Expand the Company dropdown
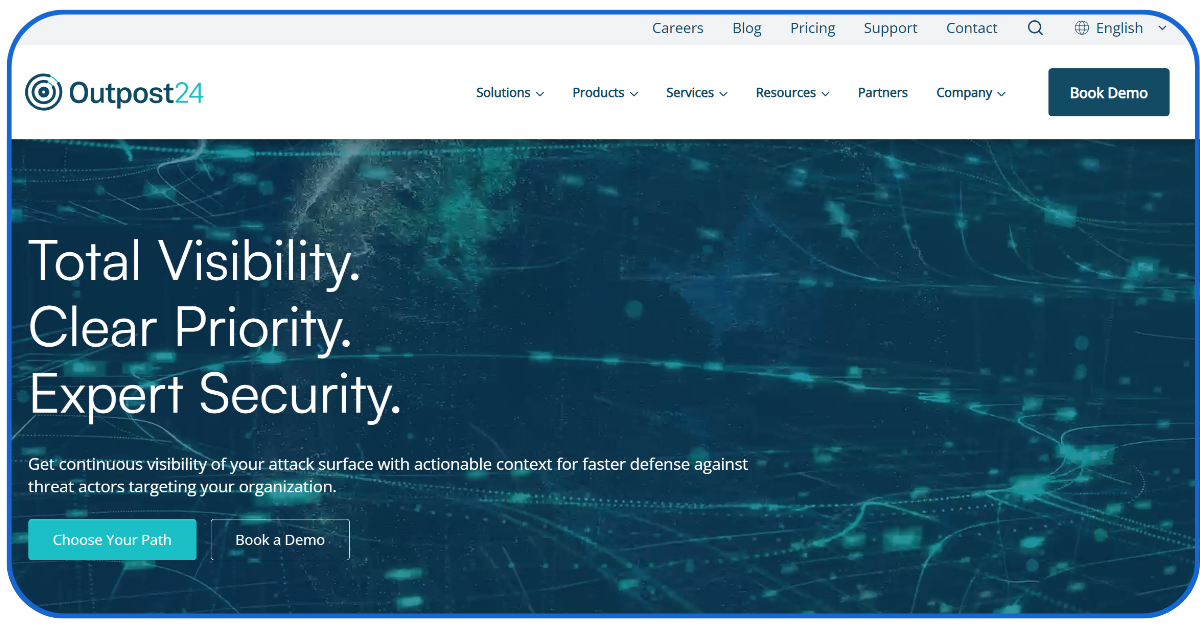Image resolution: width=1200 pixels, height=628 pixels. click(x=969, y=92)
